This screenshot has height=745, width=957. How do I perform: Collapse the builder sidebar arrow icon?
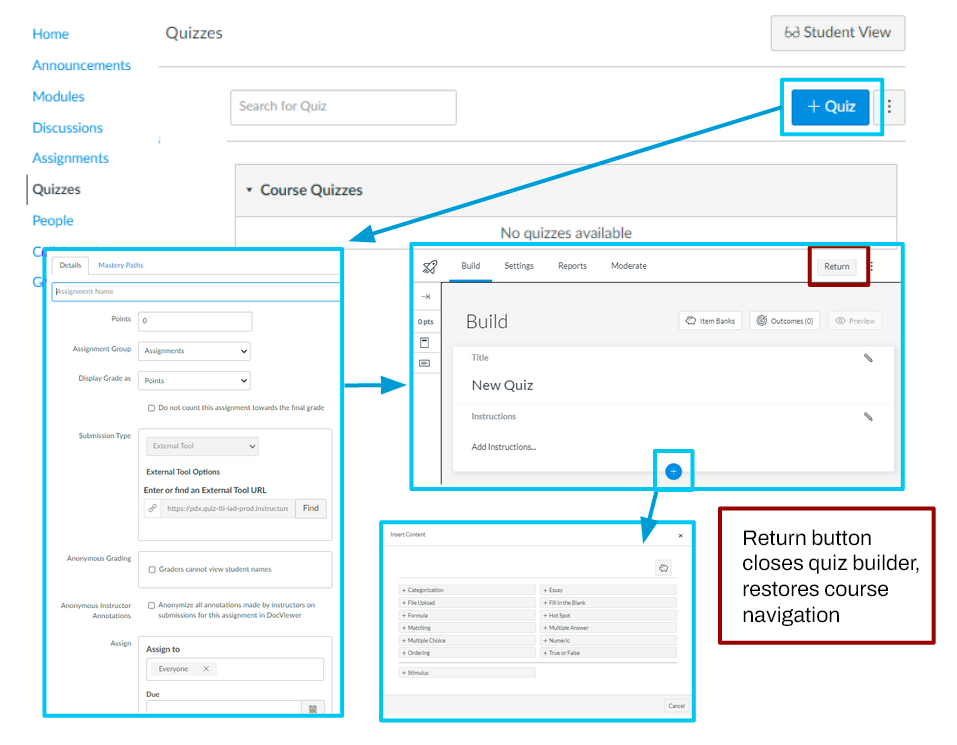click(x=425, y=297)
